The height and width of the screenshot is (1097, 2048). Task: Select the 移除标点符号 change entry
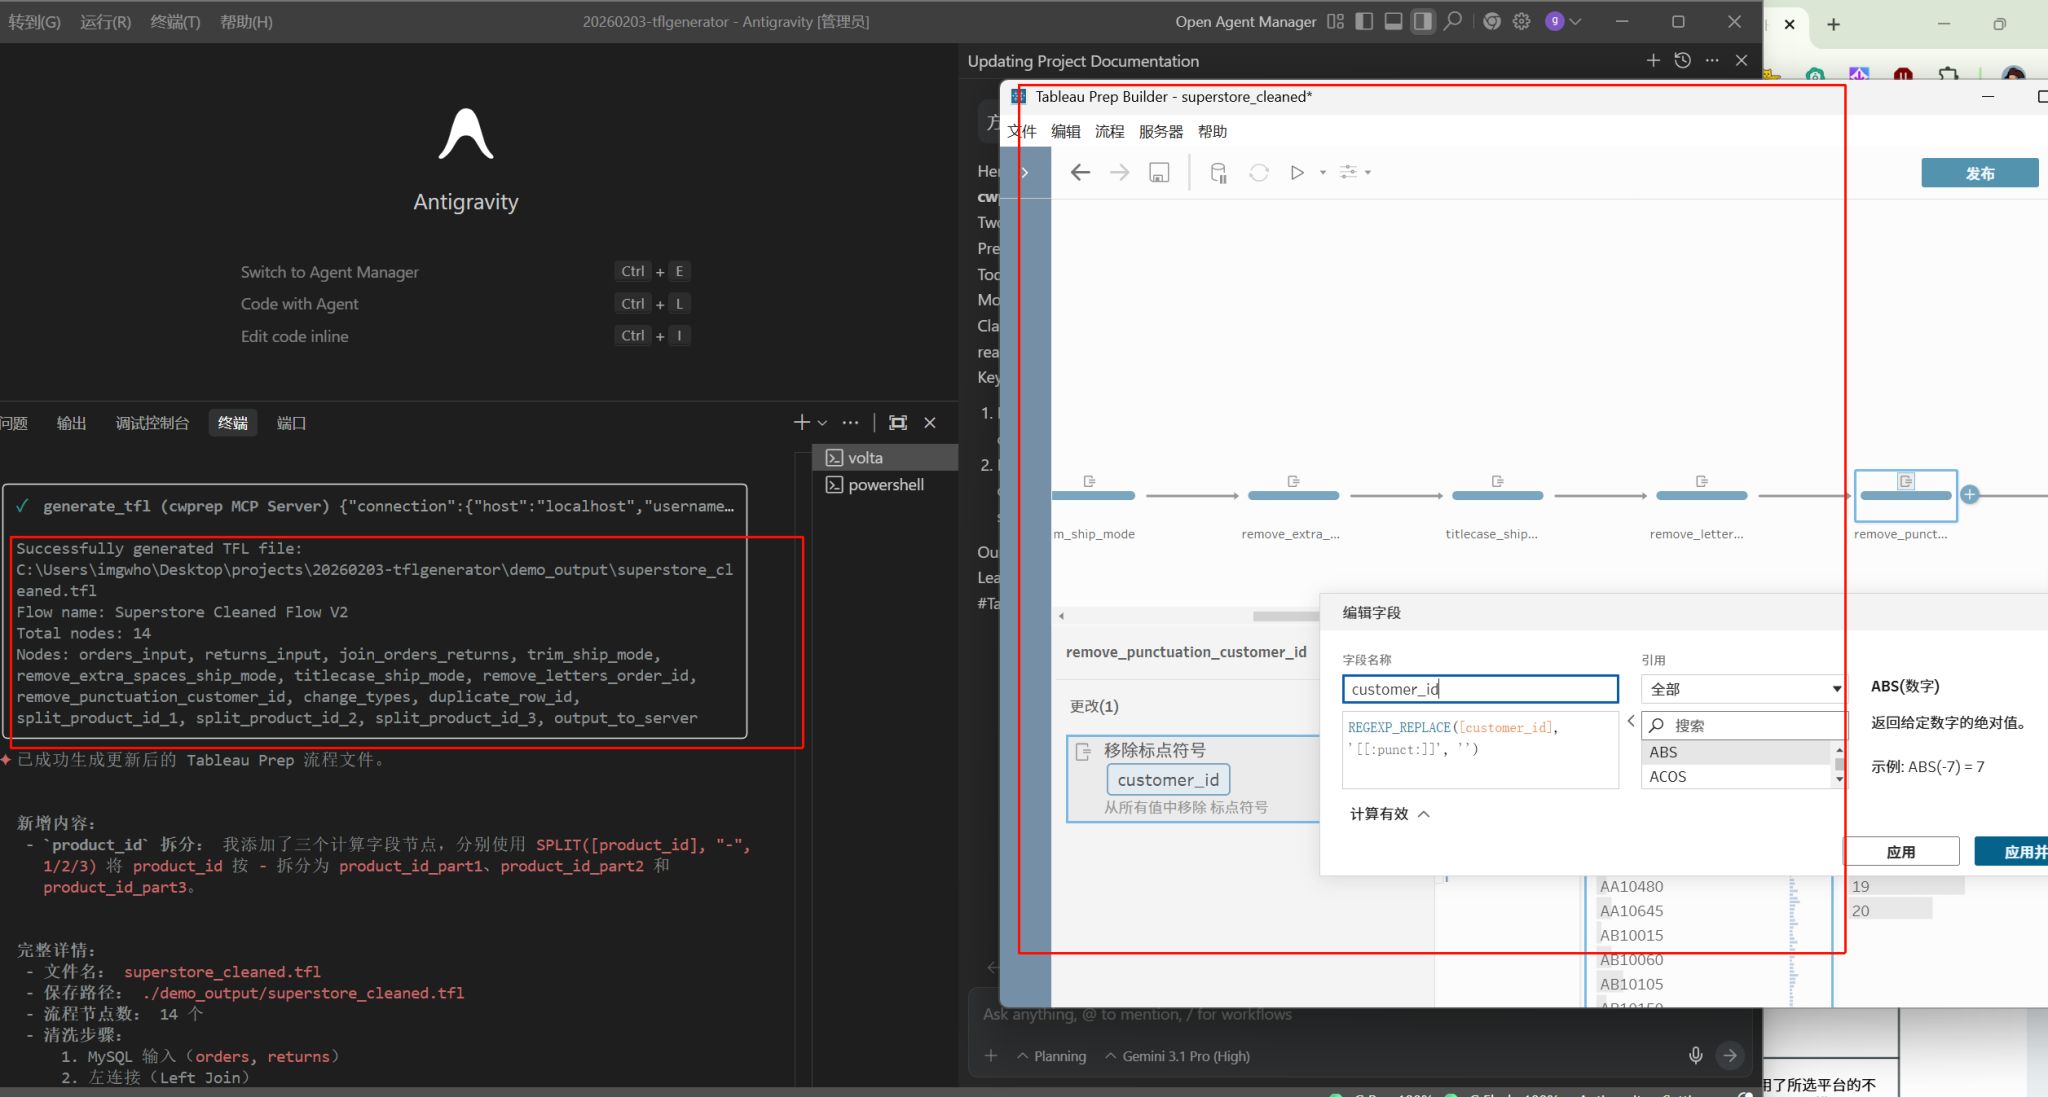[x=1195, y=778]
